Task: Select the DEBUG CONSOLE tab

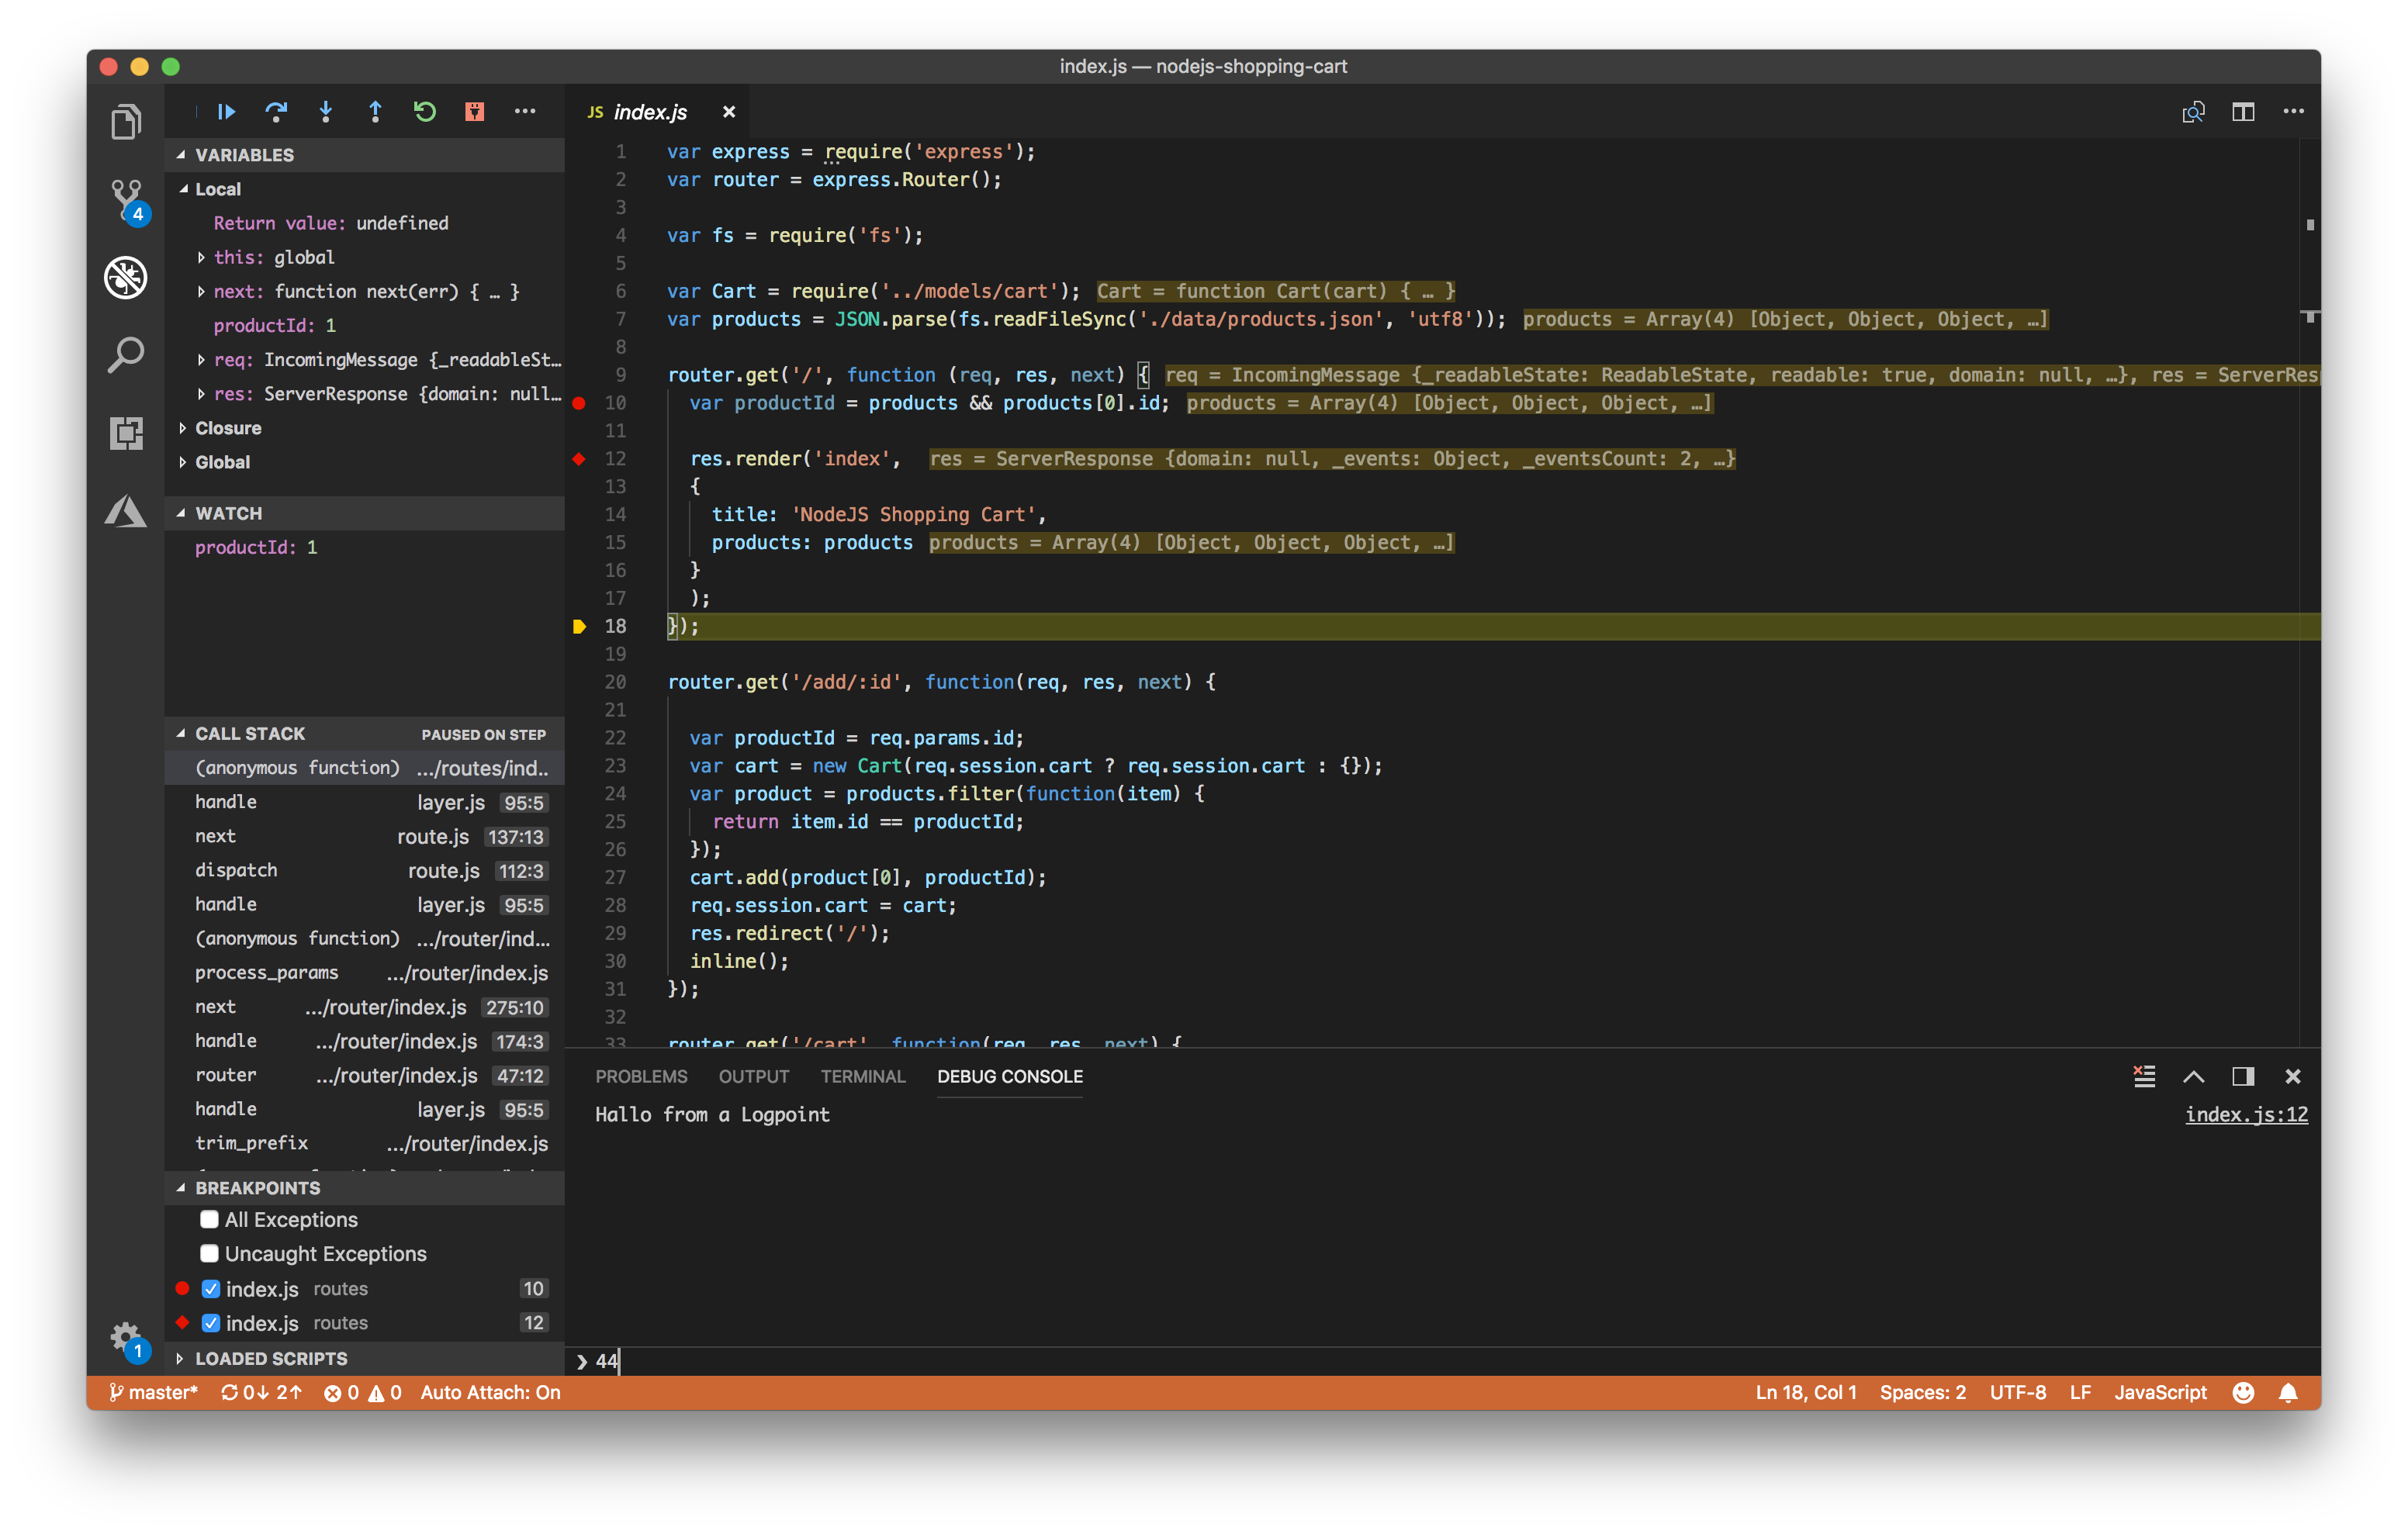Action: 1011,1074
